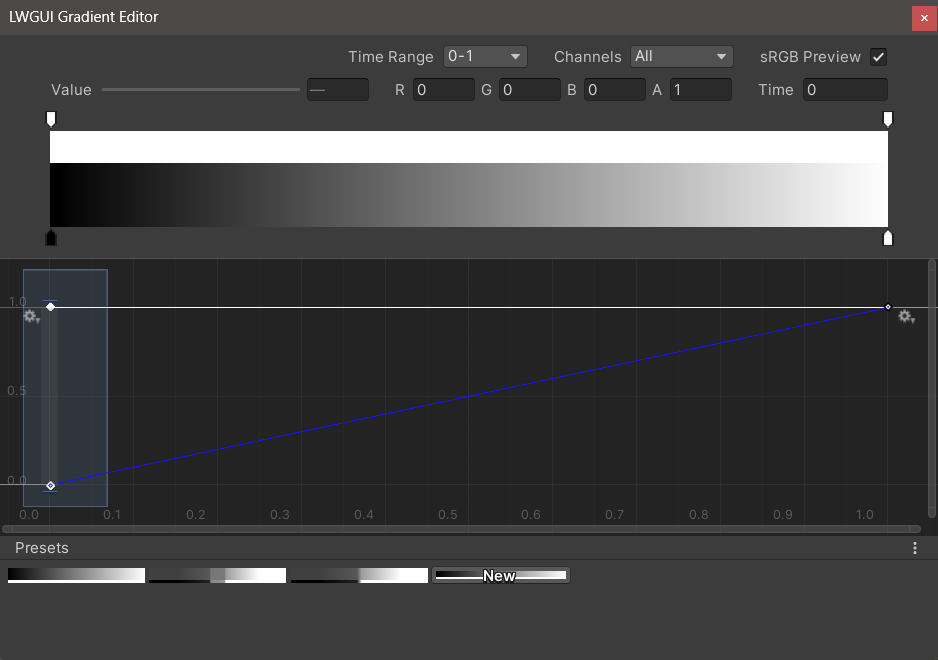The image size is (938, 660).
Task: Select the bottom-left black color marker
Action: pos(51,238)
